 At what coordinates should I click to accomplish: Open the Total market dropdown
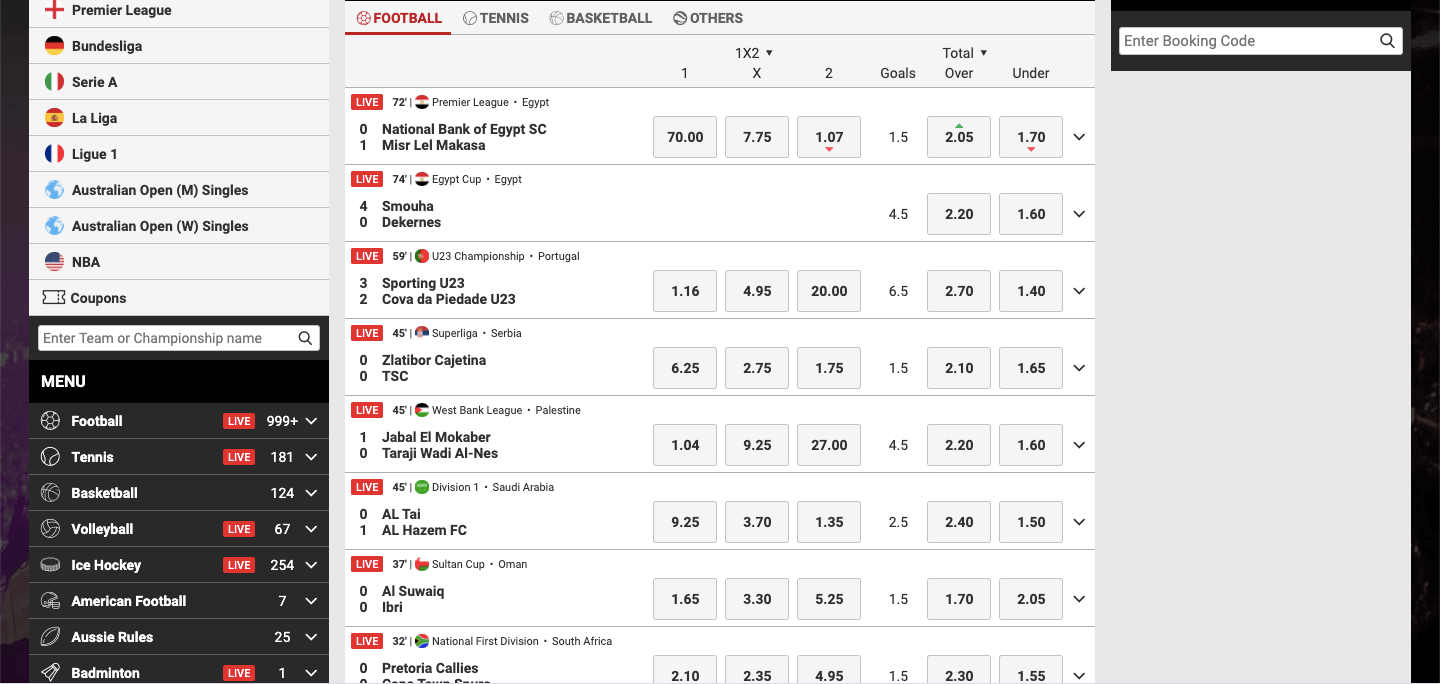pos(966,52)
